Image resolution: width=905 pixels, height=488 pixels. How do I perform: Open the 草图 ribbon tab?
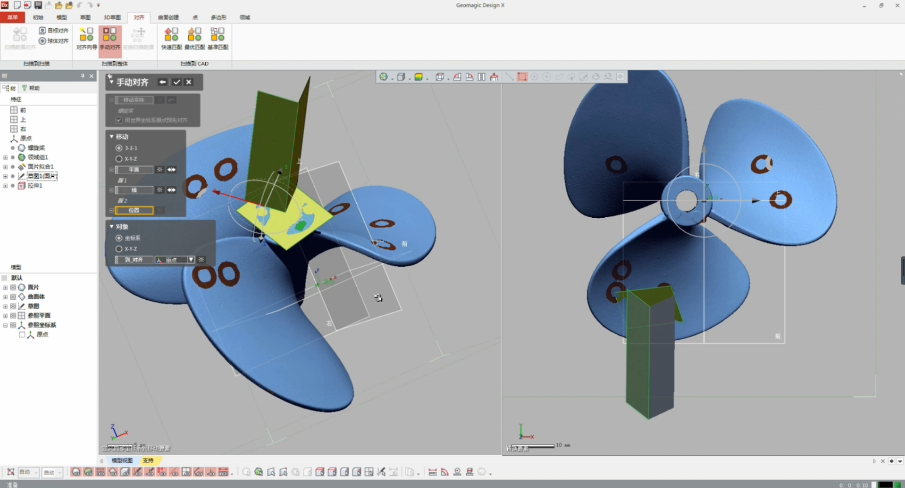[85, 17]
